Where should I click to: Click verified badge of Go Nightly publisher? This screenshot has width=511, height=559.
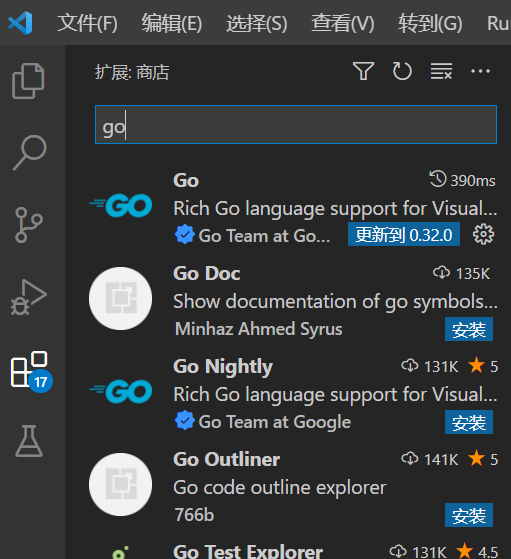tap(185, 421)
